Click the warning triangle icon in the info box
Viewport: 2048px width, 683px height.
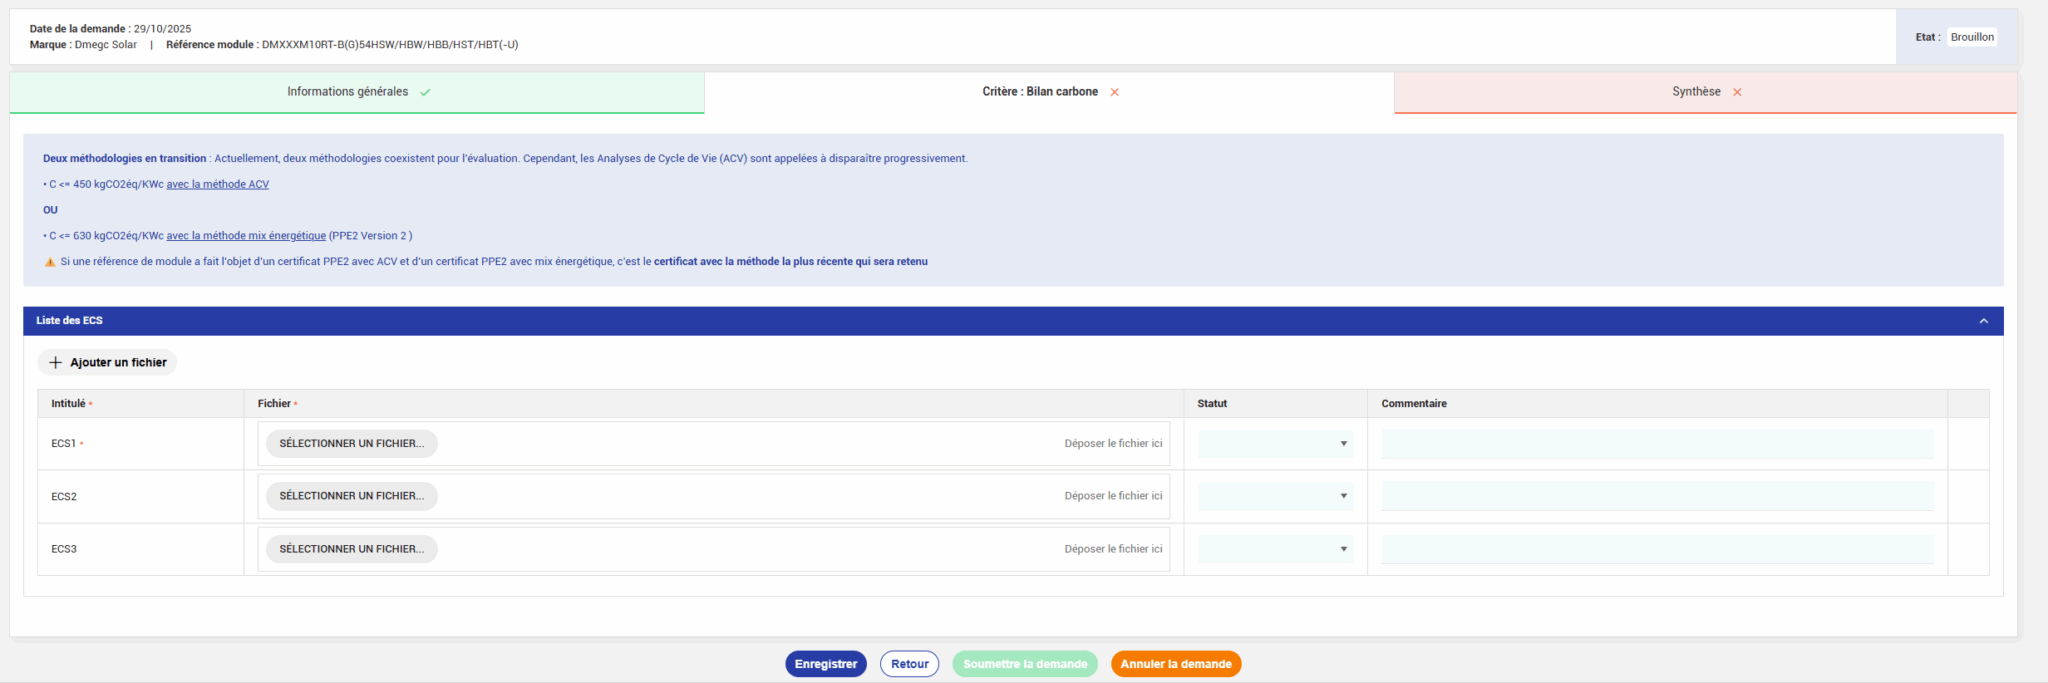(x=50, y=262)
